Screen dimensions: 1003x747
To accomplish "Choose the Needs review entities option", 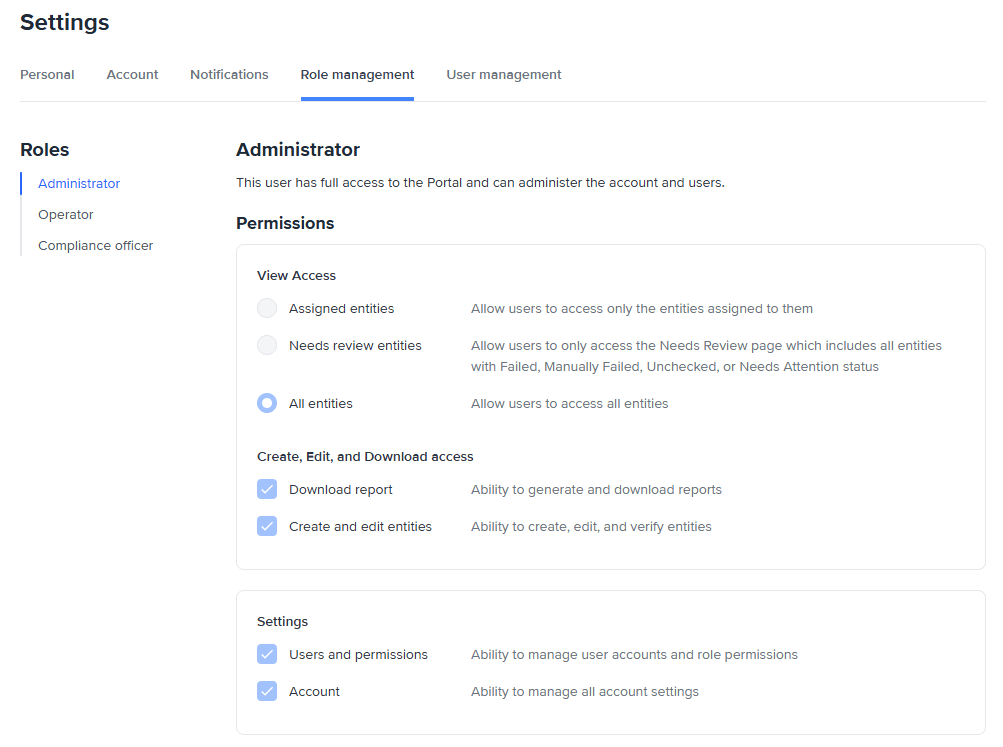I will click(x=267, y=346).
